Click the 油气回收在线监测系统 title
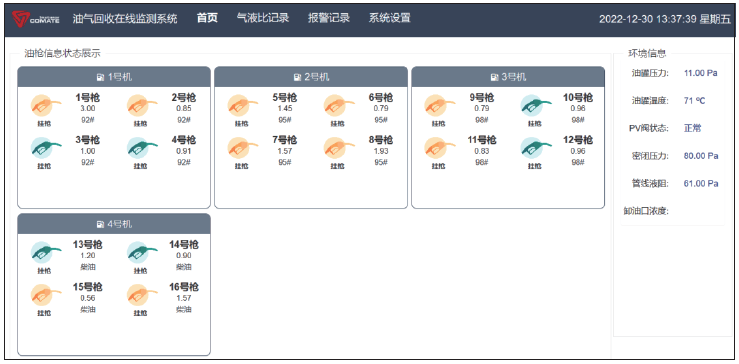Image resolution: width=739 pixels, height=364 pixels. point(125,19)
